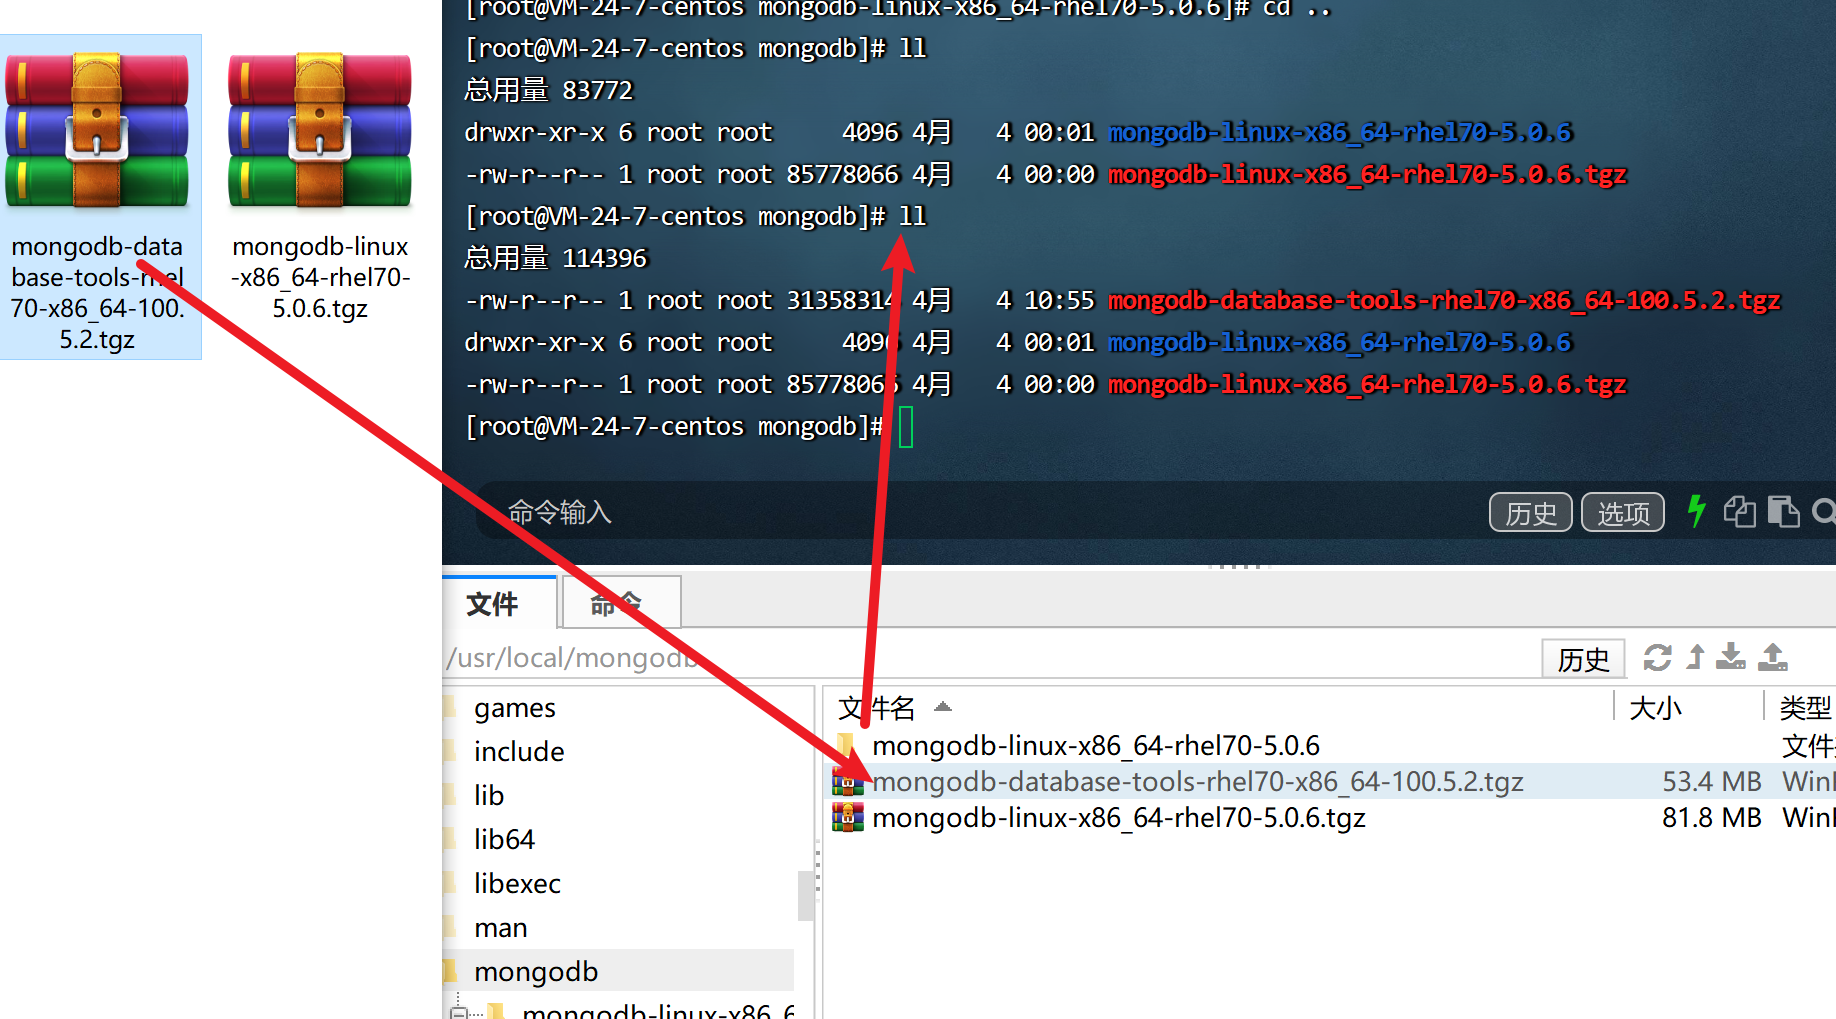Refresh the remote file list
1836x1019 pixels.
[1657, 657]
